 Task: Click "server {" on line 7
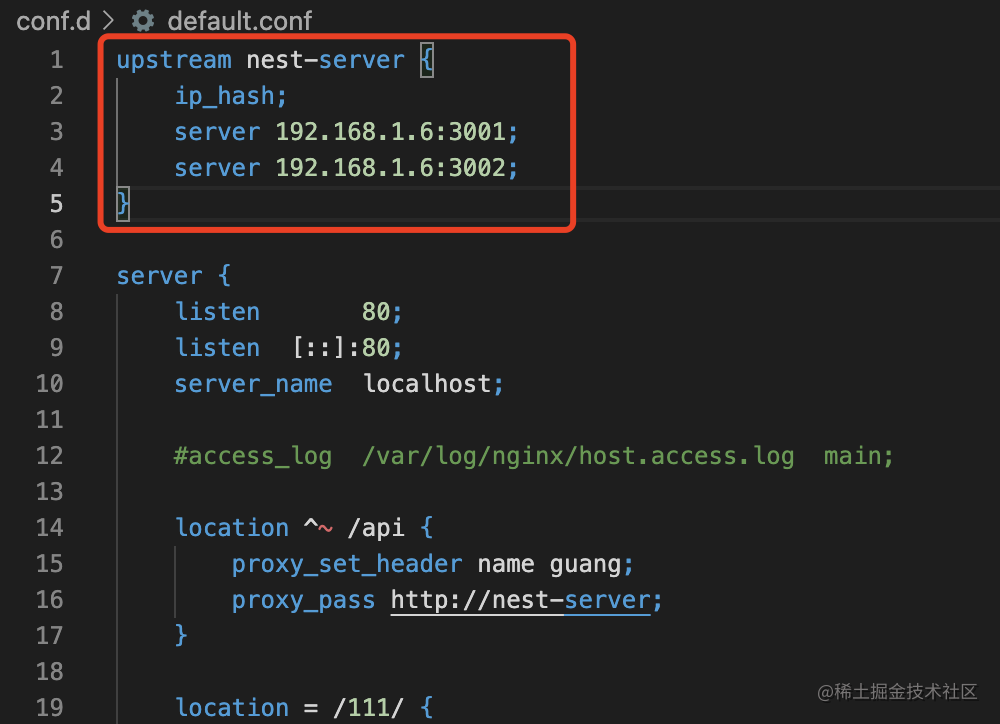coord(173,276)
